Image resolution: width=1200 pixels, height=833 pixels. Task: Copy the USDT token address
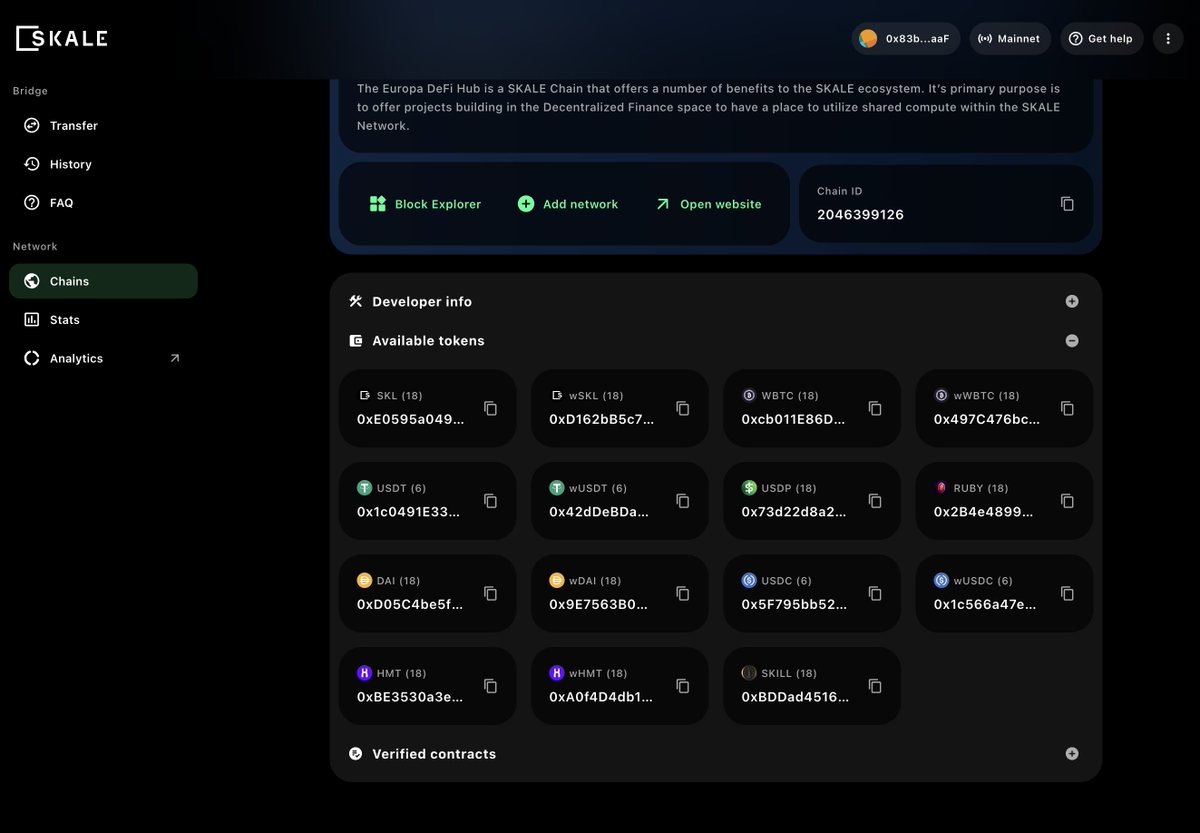click(x=490, y=501)
